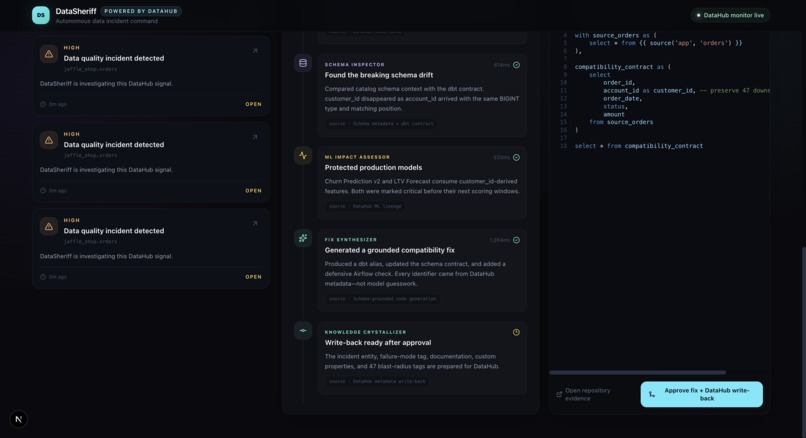Click the external link icon beside Open repository evidence
Image resolution: width=806 pixels, height=438 pixels.
pyautogui.click(x=559, y=394)
